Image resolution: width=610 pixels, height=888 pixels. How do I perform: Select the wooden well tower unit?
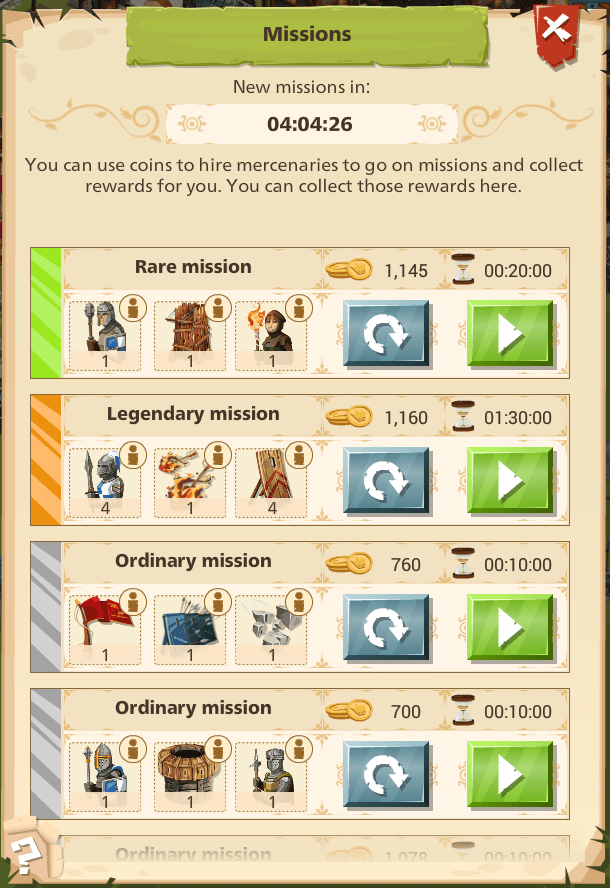point(190,776)
